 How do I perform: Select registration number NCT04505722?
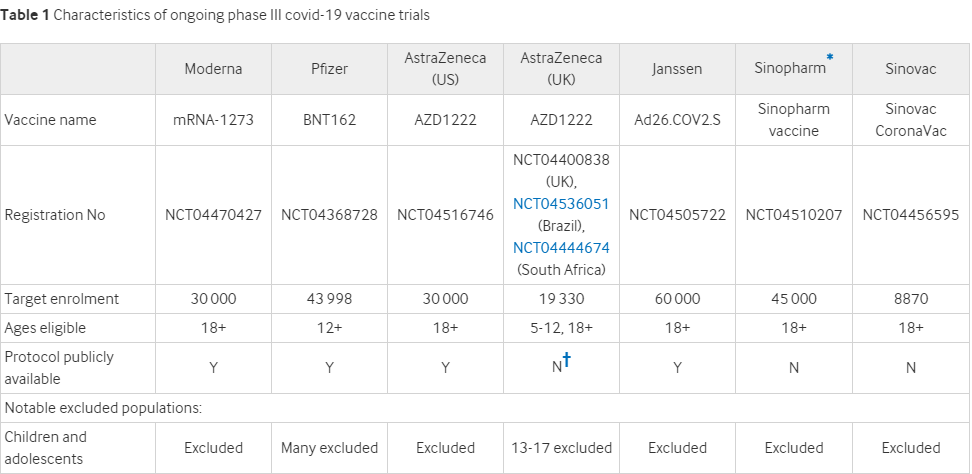(x=677, y=215)
